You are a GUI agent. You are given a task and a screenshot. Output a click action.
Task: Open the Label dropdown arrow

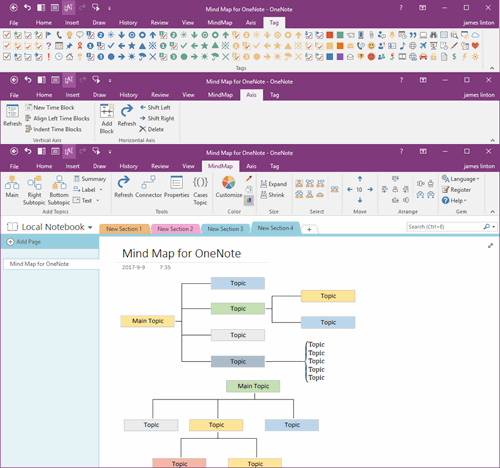101,190
